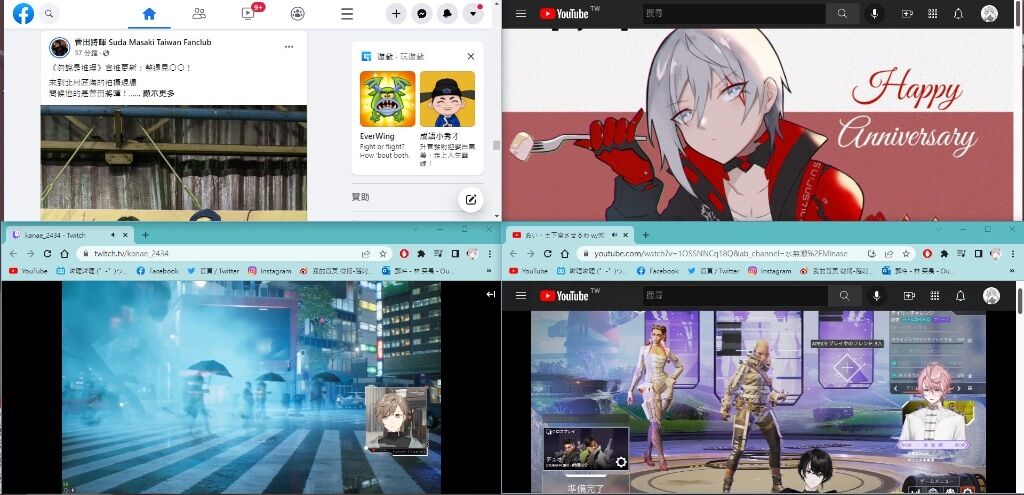Screen dimensions: 1024x495
Task: Click create video icon in top YouTube
Action: tap(907, 14)
